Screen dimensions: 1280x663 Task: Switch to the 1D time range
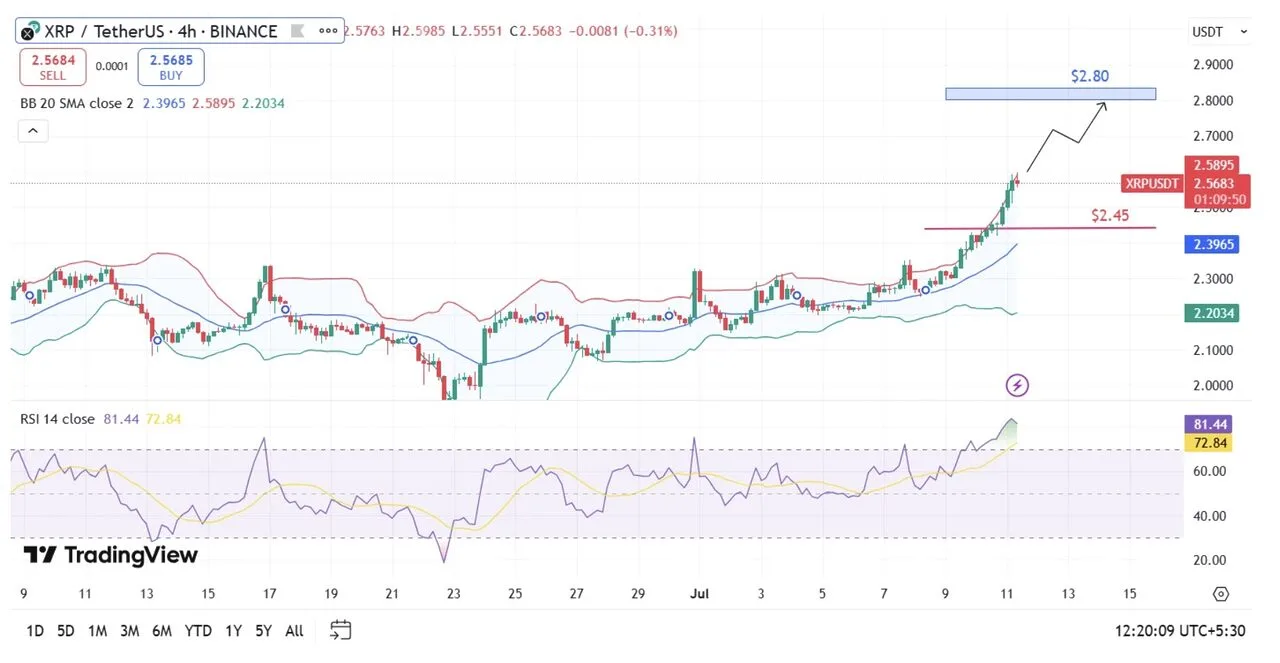click(x=35, y=631)
